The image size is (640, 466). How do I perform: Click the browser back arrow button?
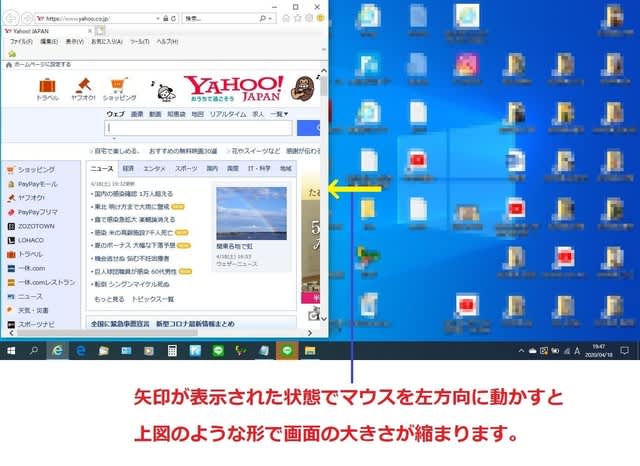point(10,18)
